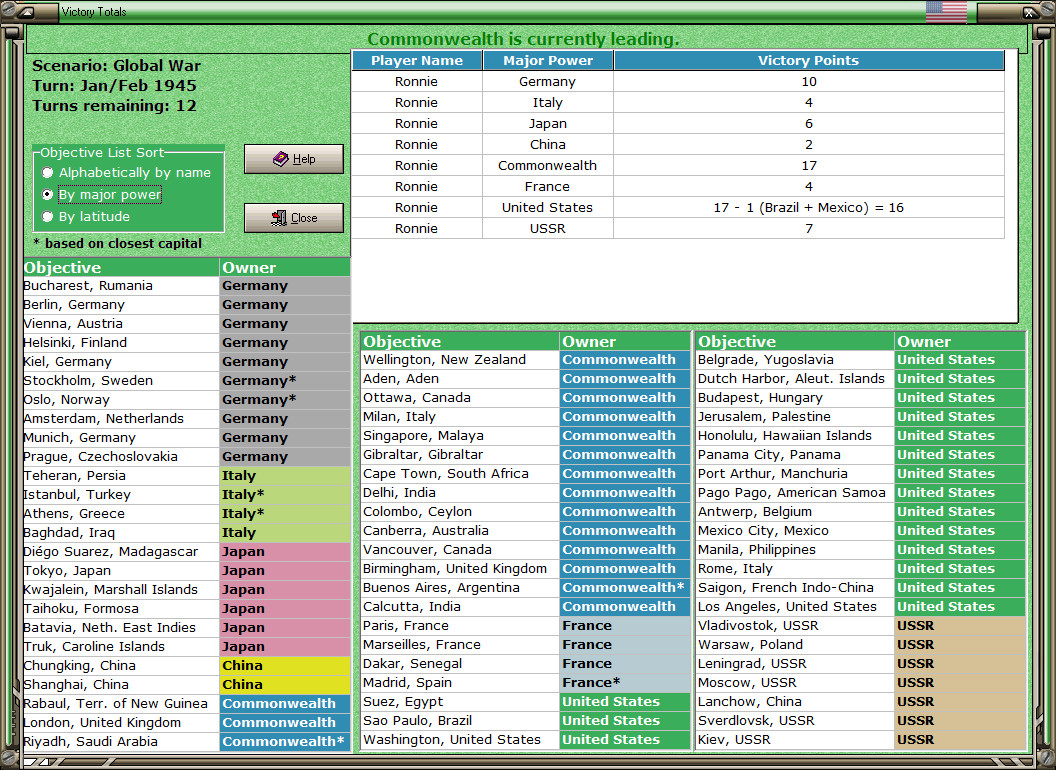Click the United States victory points calculation cell
The height and width of the screenshot is (770, 1056).
tap(809, 207)
